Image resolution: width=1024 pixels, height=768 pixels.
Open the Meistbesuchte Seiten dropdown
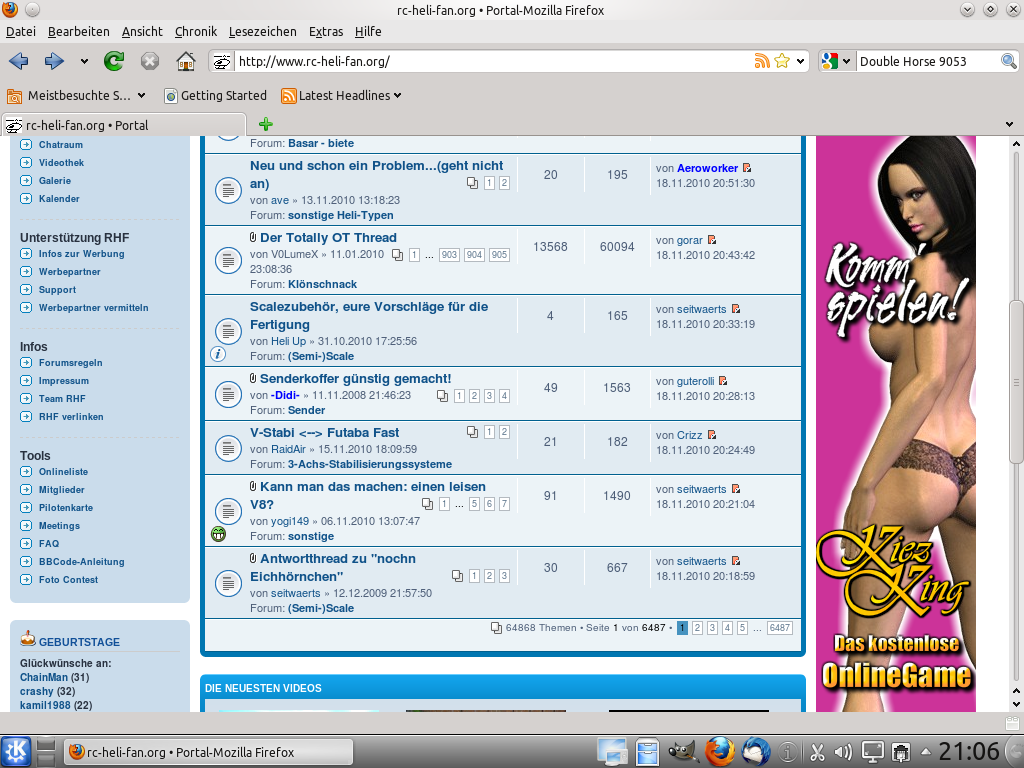pos(141,96)
